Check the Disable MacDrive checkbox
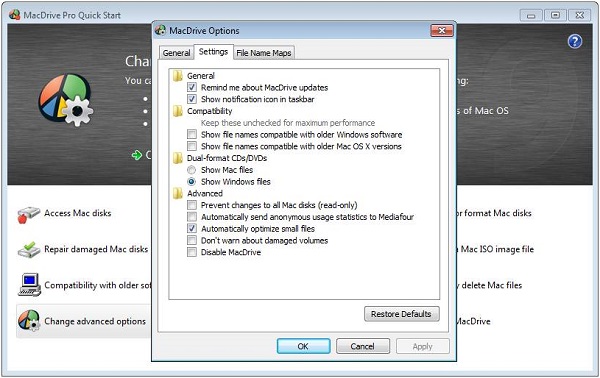600x378 pixels. tap(192, 252)
